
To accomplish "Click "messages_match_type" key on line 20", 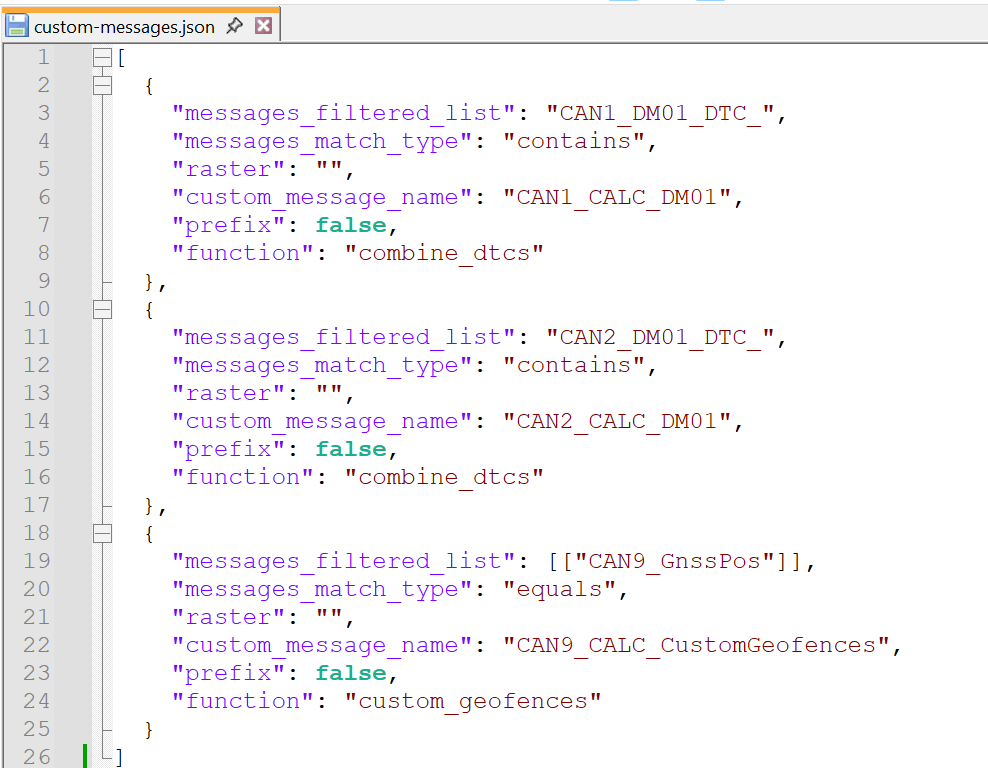I will coord(322,590).
